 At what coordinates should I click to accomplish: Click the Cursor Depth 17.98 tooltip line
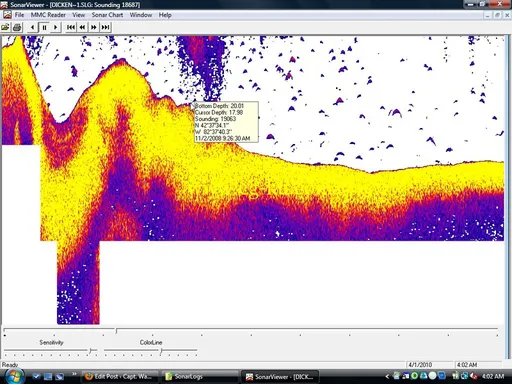(x=219, y=112)
